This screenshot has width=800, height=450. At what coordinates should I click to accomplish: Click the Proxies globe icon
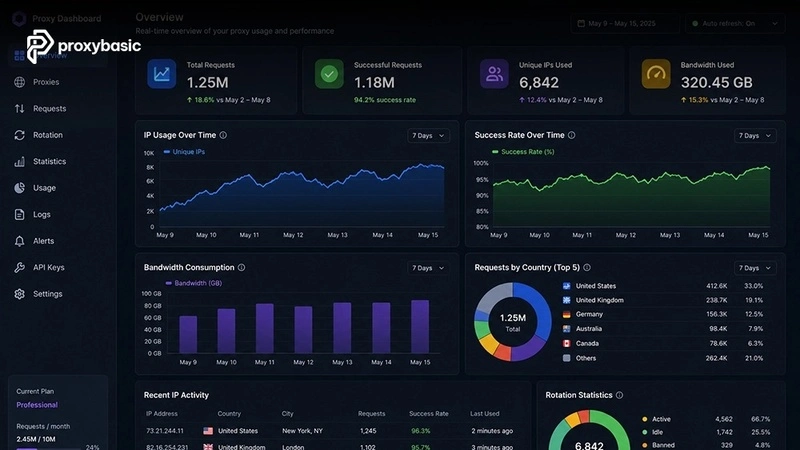19,82
